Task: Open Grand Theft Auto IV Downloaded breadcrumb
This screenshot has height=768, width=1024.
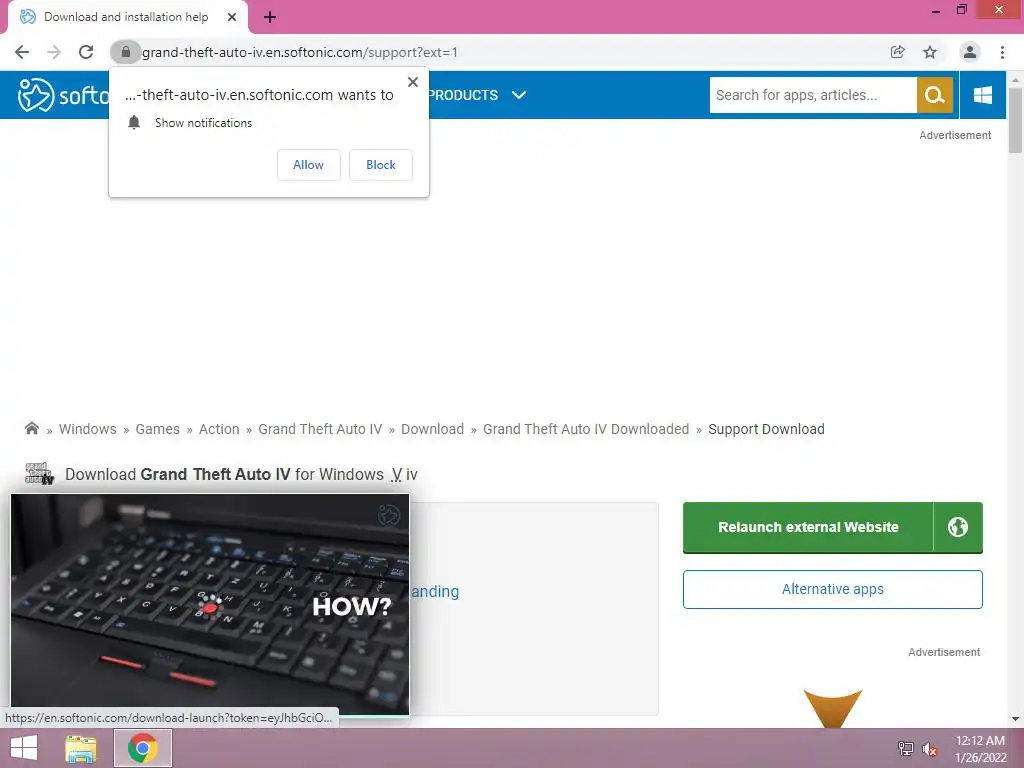Action: click(586, 429)
